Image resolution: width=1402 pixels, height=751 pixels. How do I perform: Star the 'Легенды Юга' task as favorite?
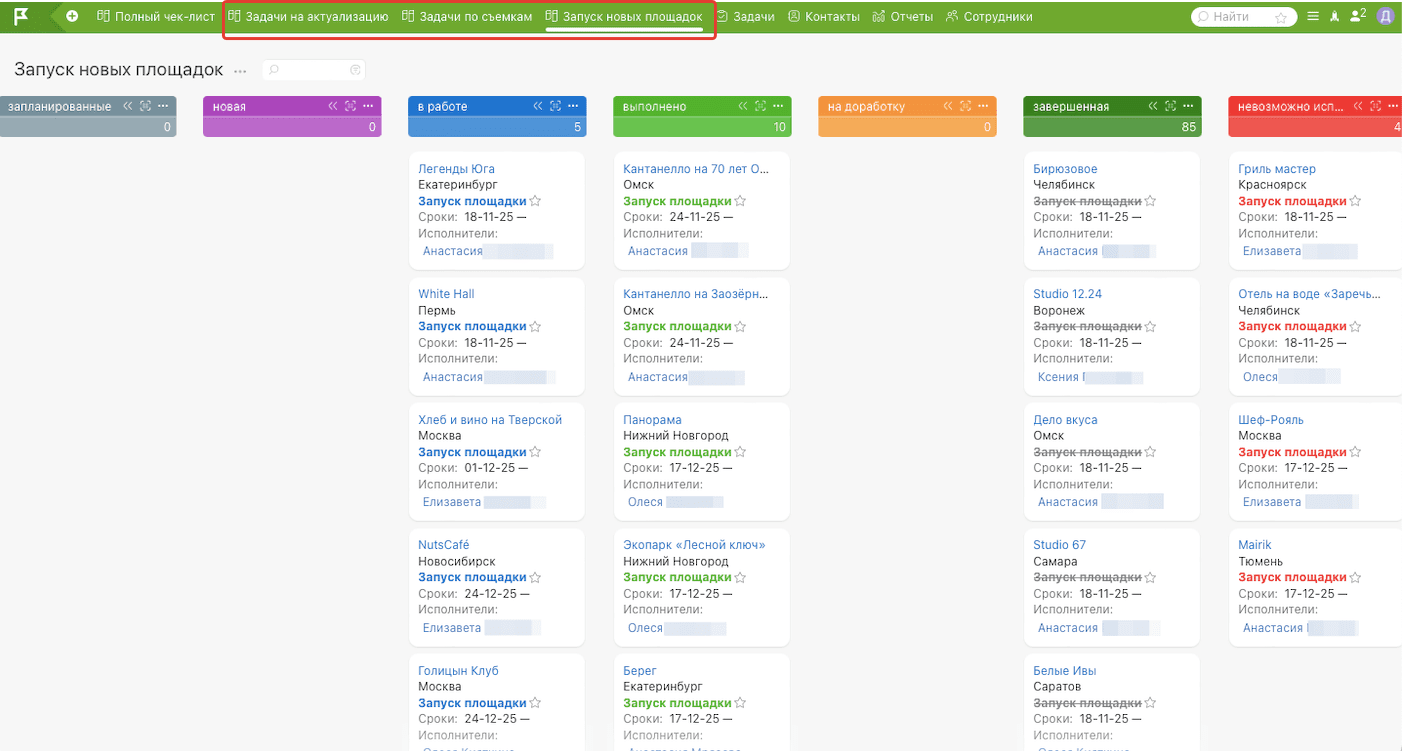[535, 201]
